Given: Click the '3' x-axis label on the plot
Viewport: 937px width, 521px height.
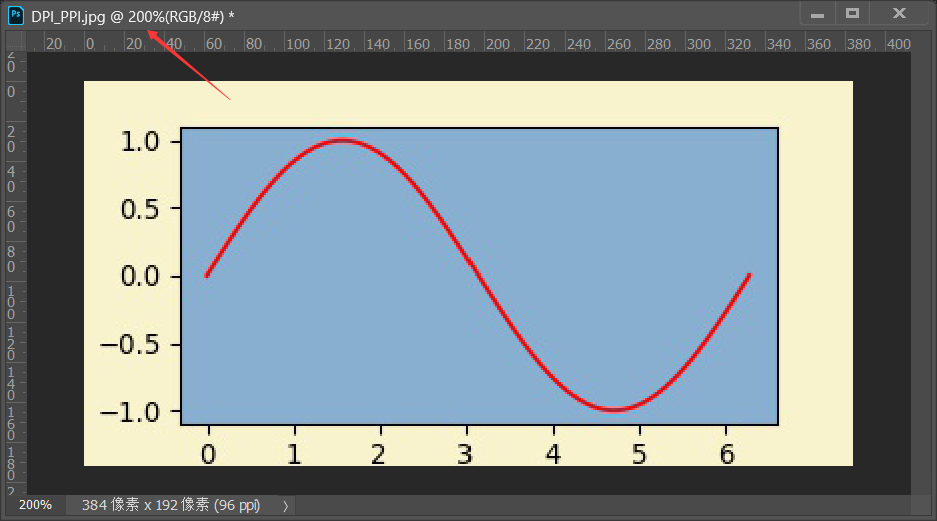Looking at the screenshot, I should pyautogui.click(x=465, y=455).
